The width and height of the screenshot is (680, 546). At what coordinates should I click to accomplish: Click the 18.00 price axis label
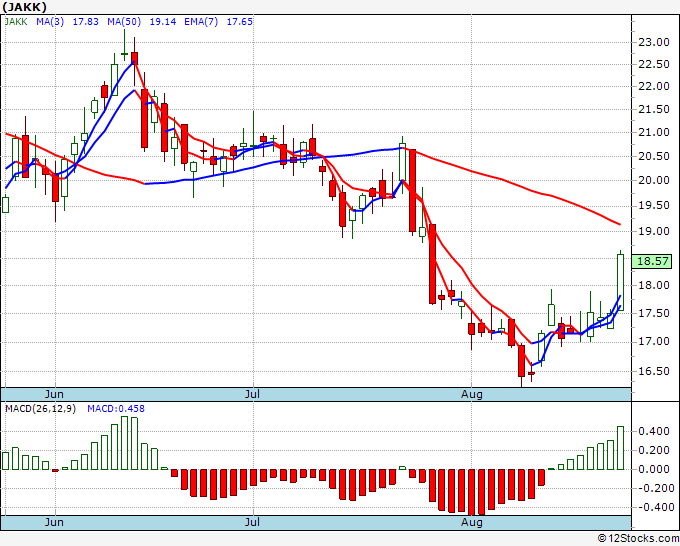tap(654, 285)
